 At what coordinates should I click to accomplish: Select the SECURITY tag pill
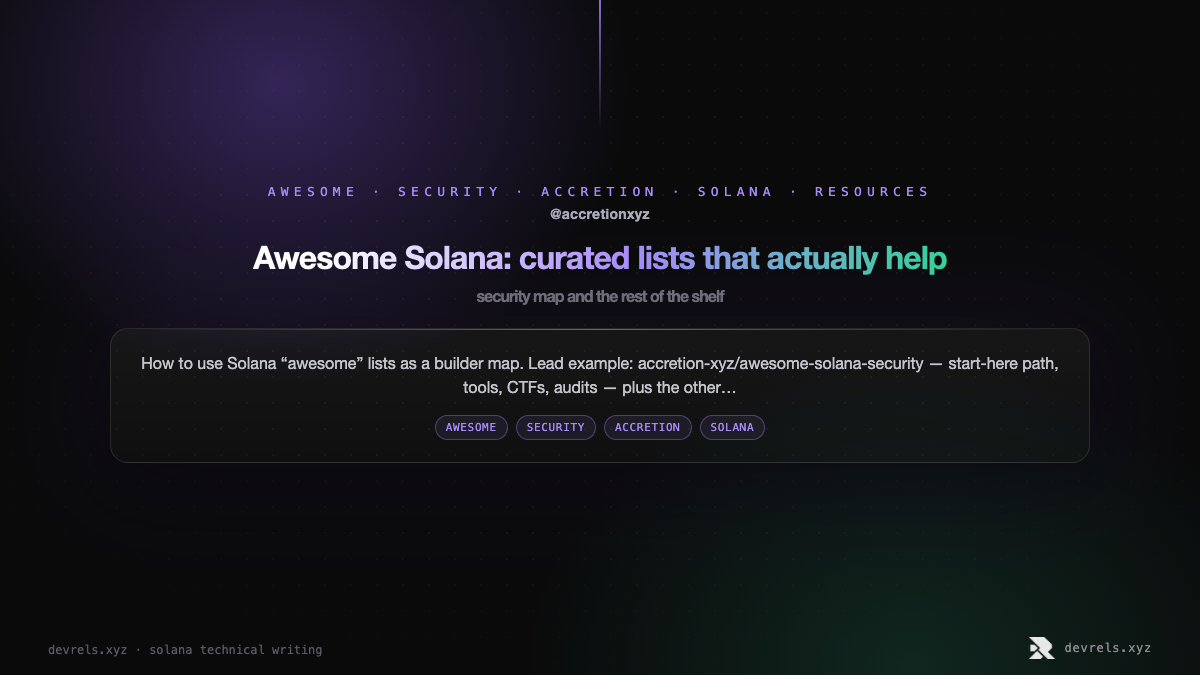556,427
